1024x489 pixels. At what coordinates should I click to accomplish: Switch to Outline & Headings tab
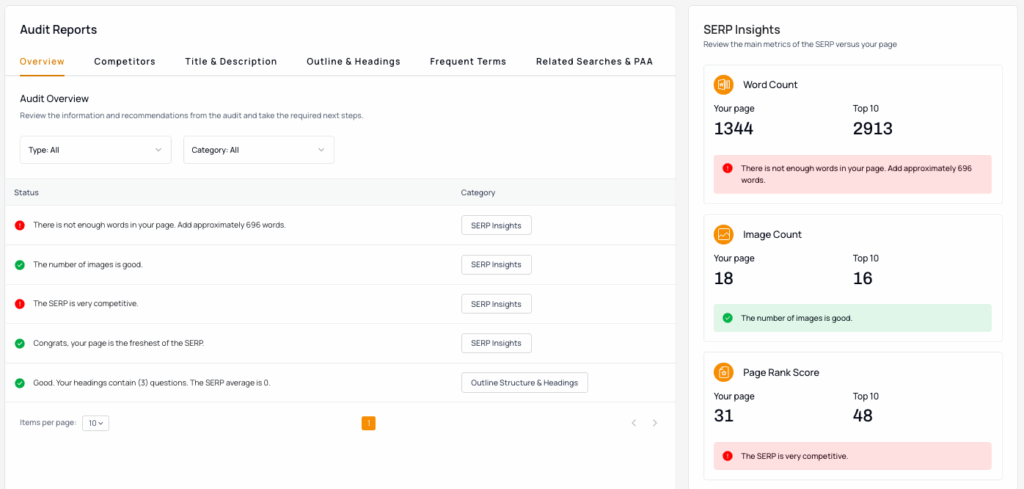tap(353, 61)
